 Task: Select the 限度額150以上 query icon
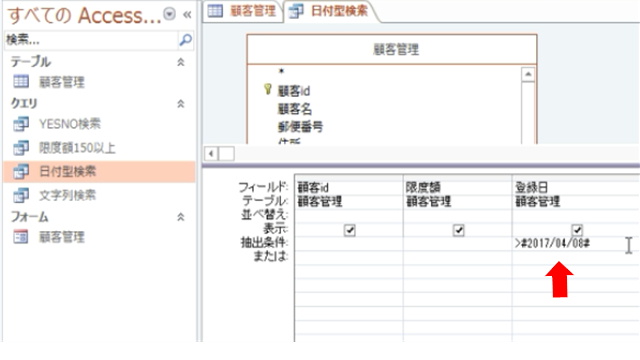21,148
